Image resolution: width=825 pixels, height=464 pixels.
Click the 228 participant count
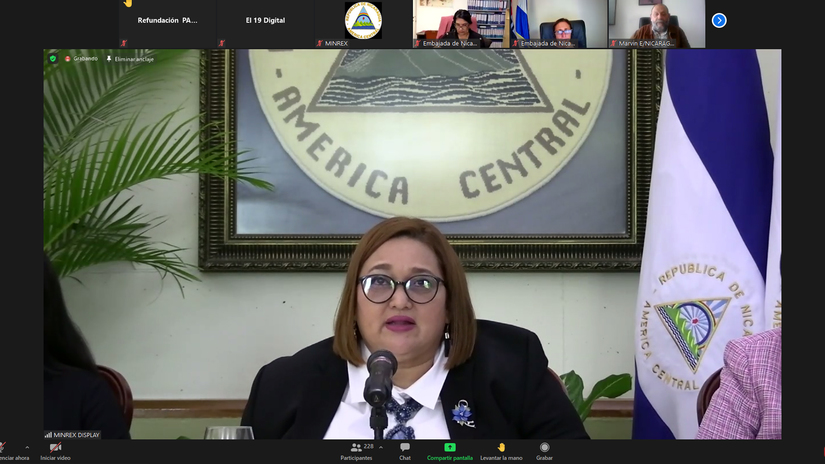point(369,447)
